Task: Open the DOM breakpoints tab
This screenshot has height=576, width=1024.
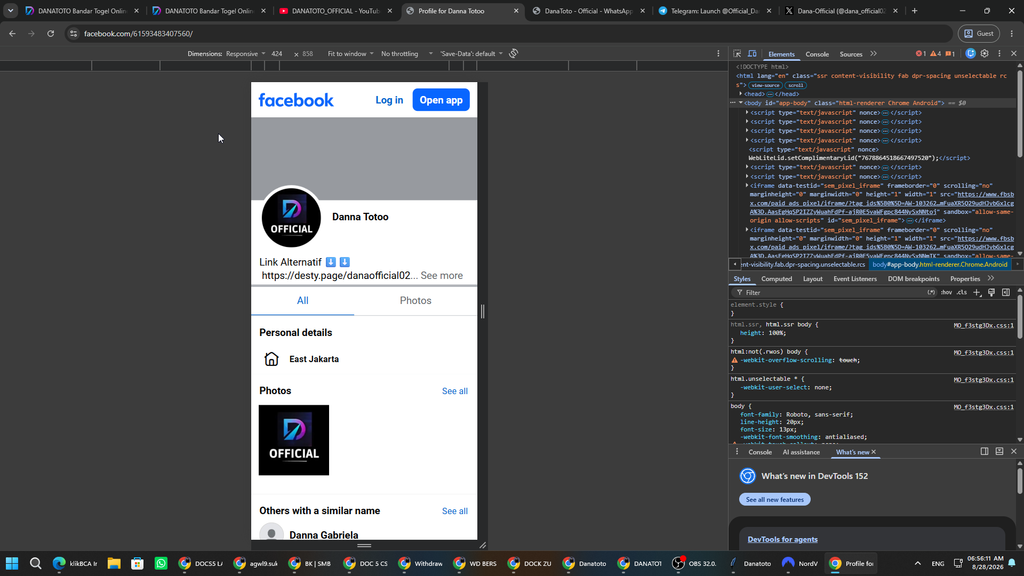Action: 913,279
